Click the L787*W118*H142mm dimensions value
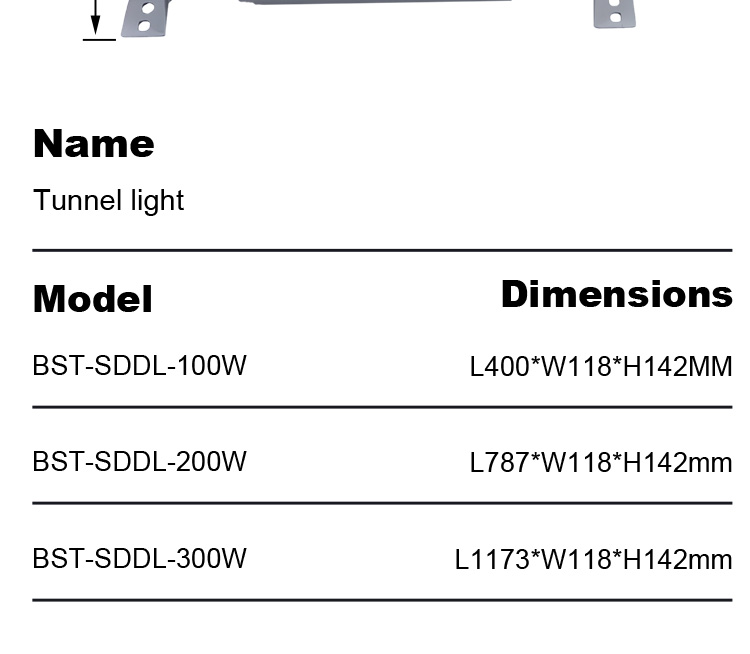Viewport: 750px width, 654px height. coord(601,463)
